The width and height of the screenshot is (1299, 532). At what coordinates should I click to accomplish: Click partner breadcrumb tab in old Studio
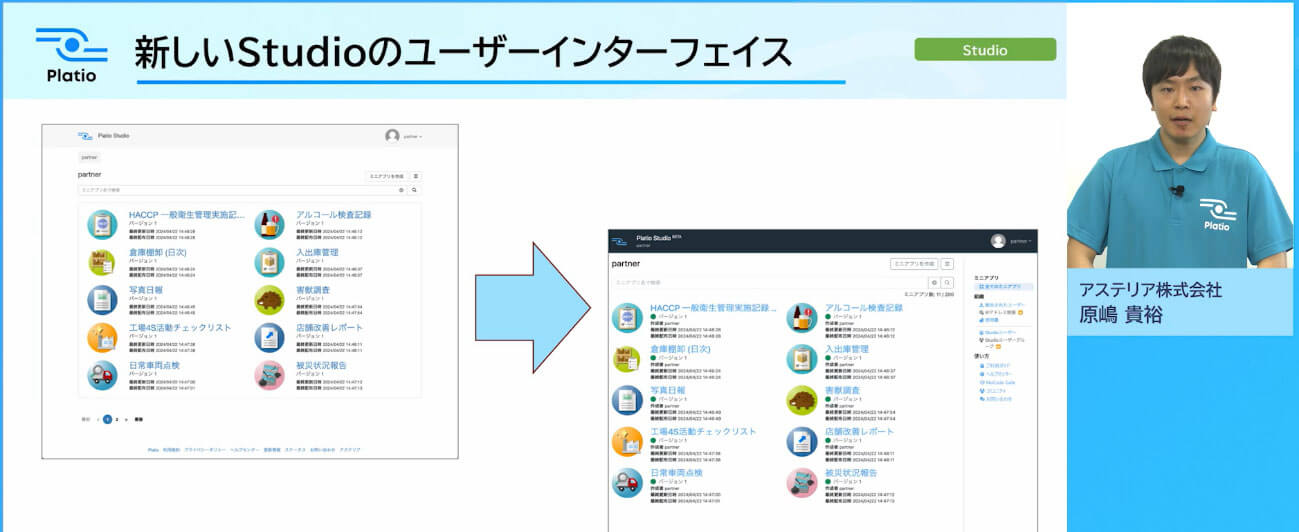point(89,157)
